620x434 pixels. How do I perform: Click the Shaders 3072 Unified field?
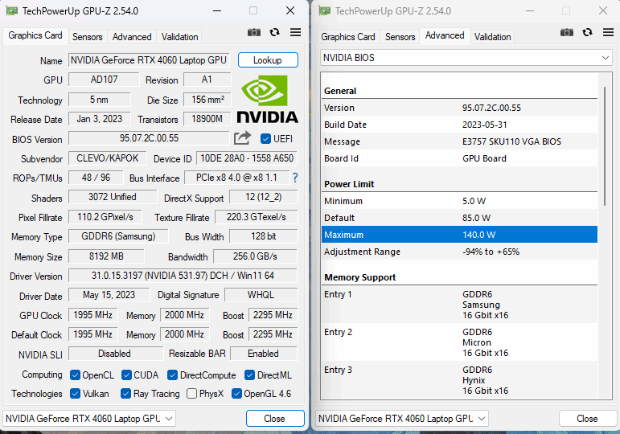(112, 197)
